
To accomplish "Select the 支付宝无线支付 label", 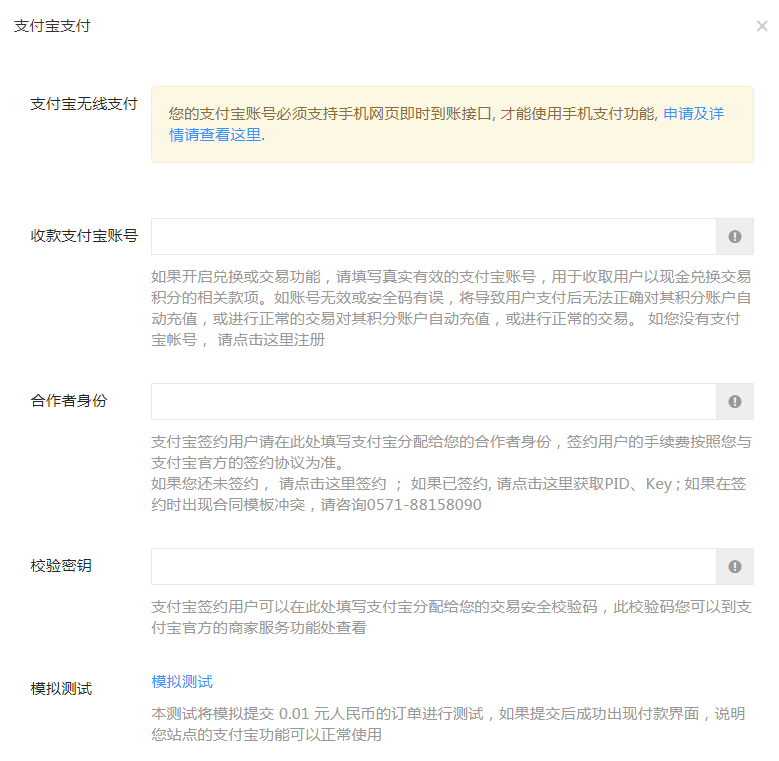I will [x=84, y=104].
